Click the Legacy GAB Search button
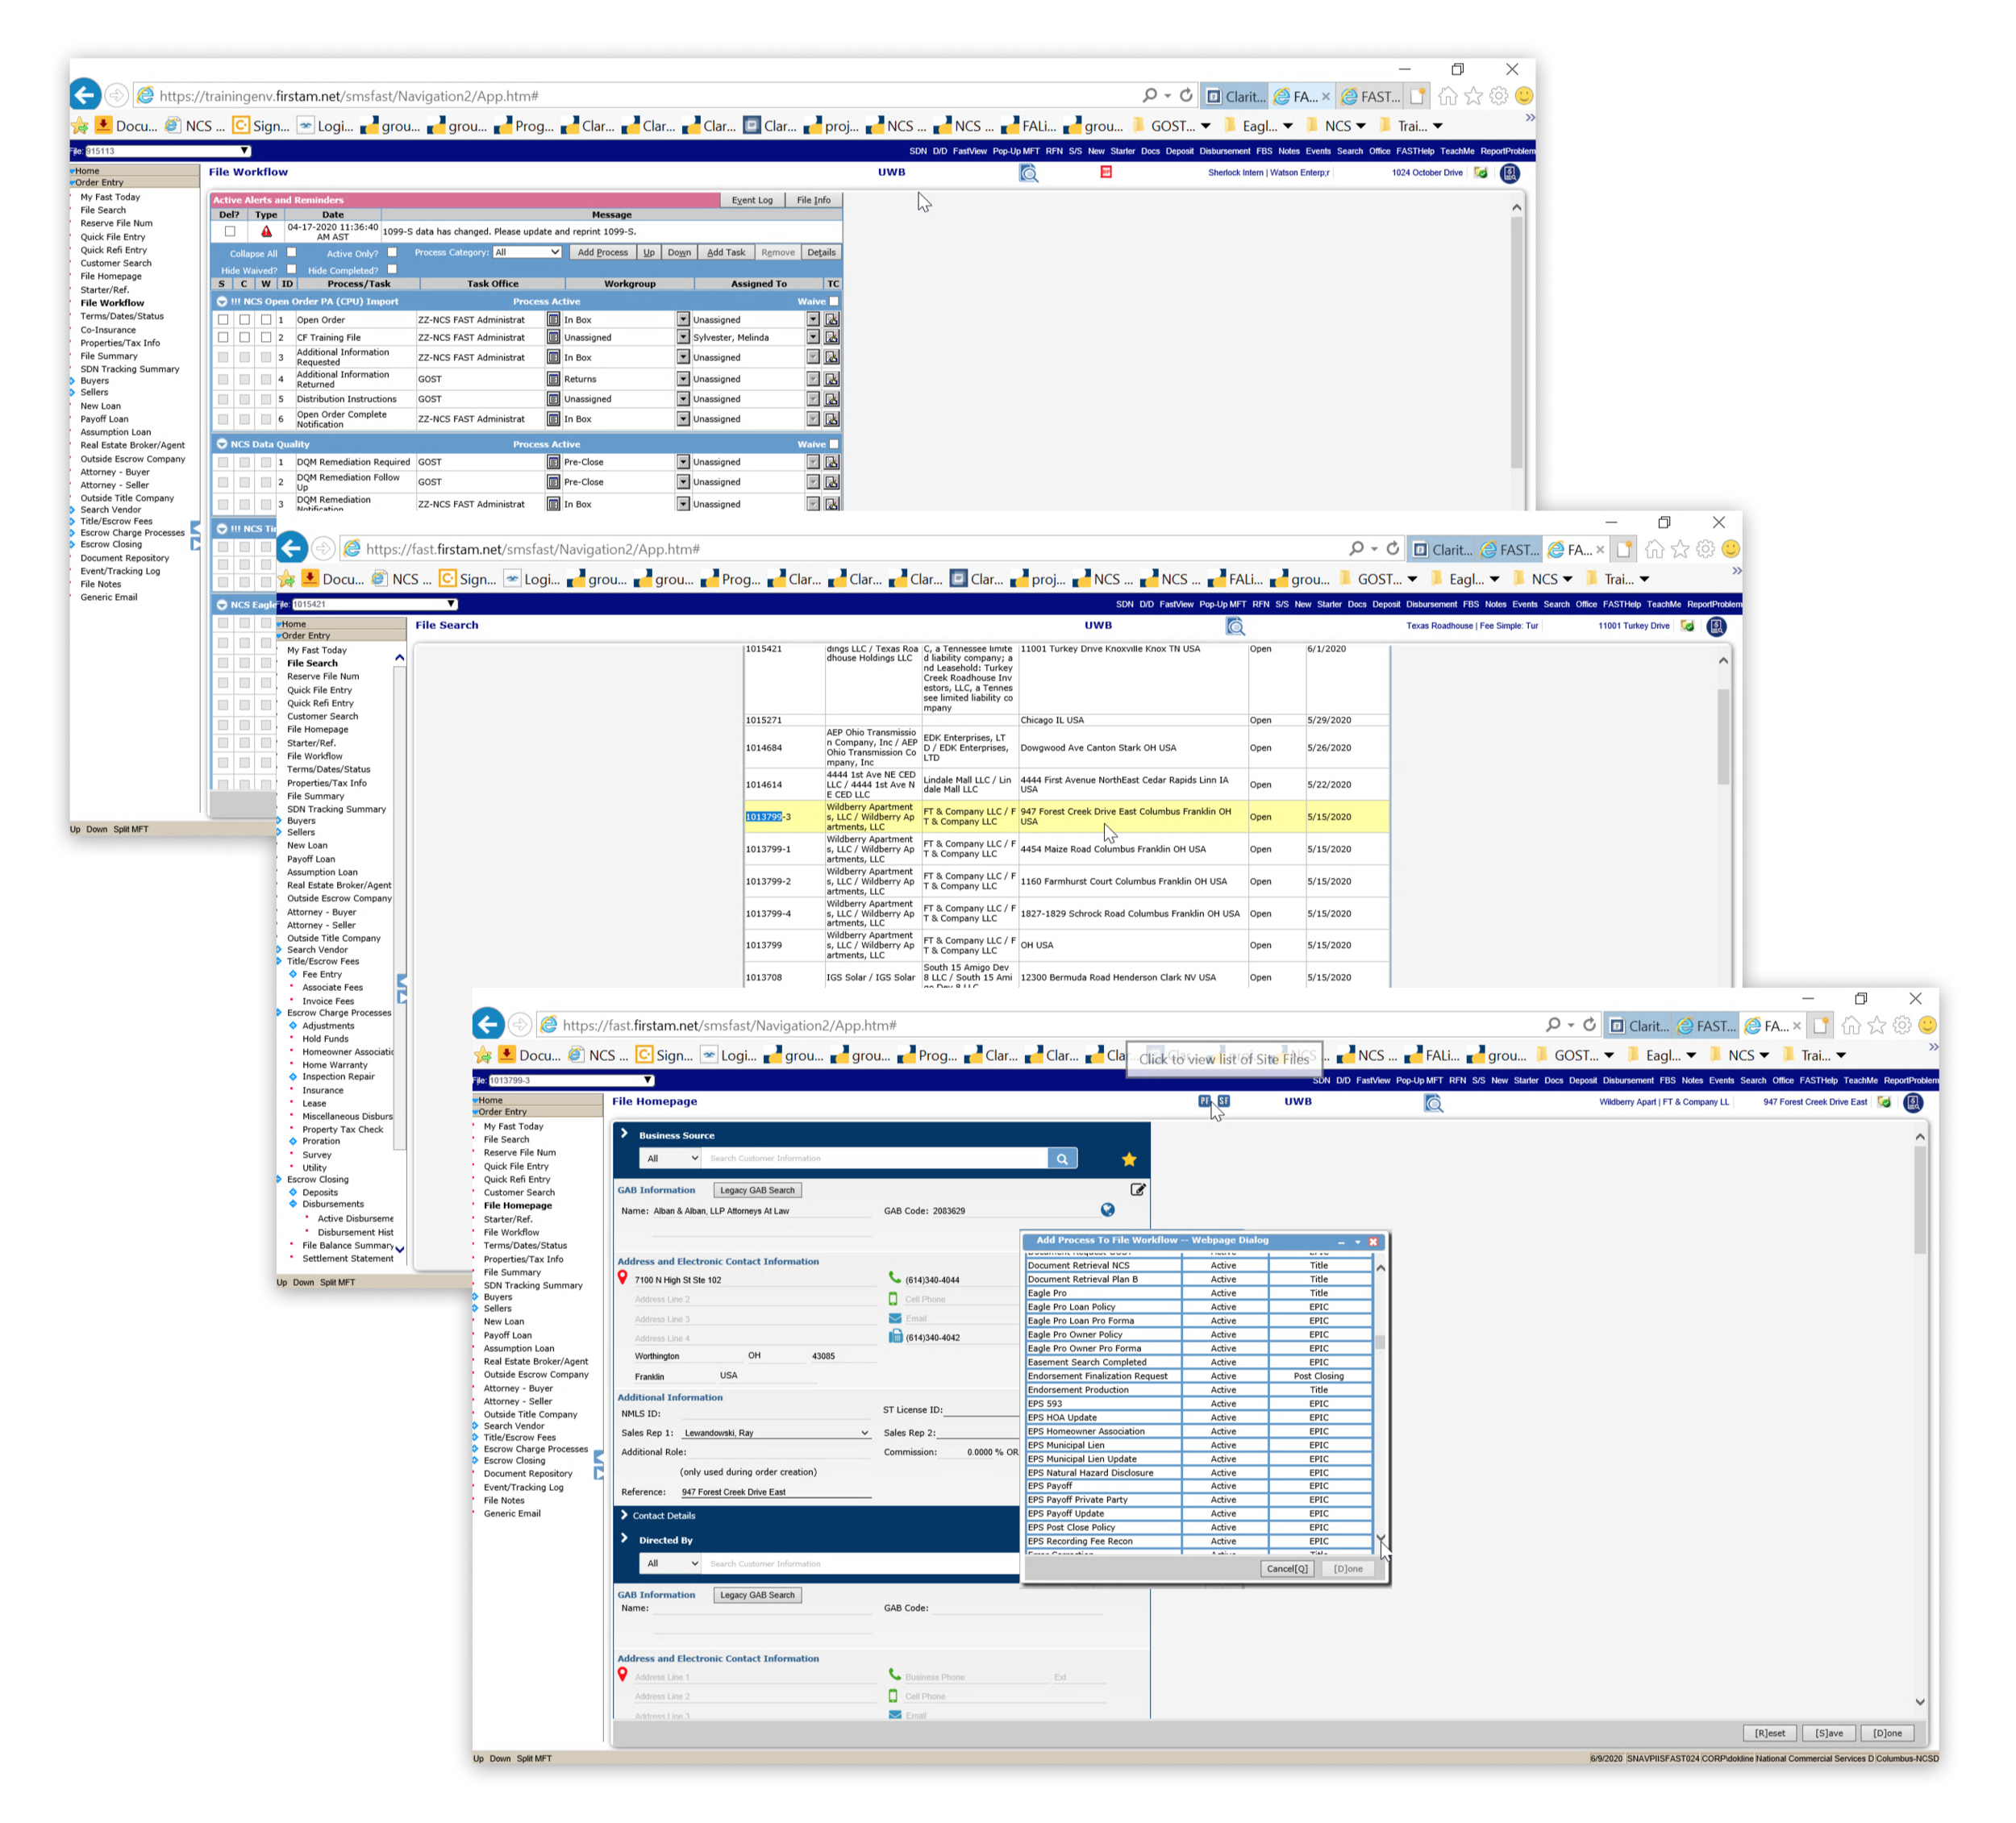2016x1823 pixels. pyautogui.click(x=757, y=1190)
